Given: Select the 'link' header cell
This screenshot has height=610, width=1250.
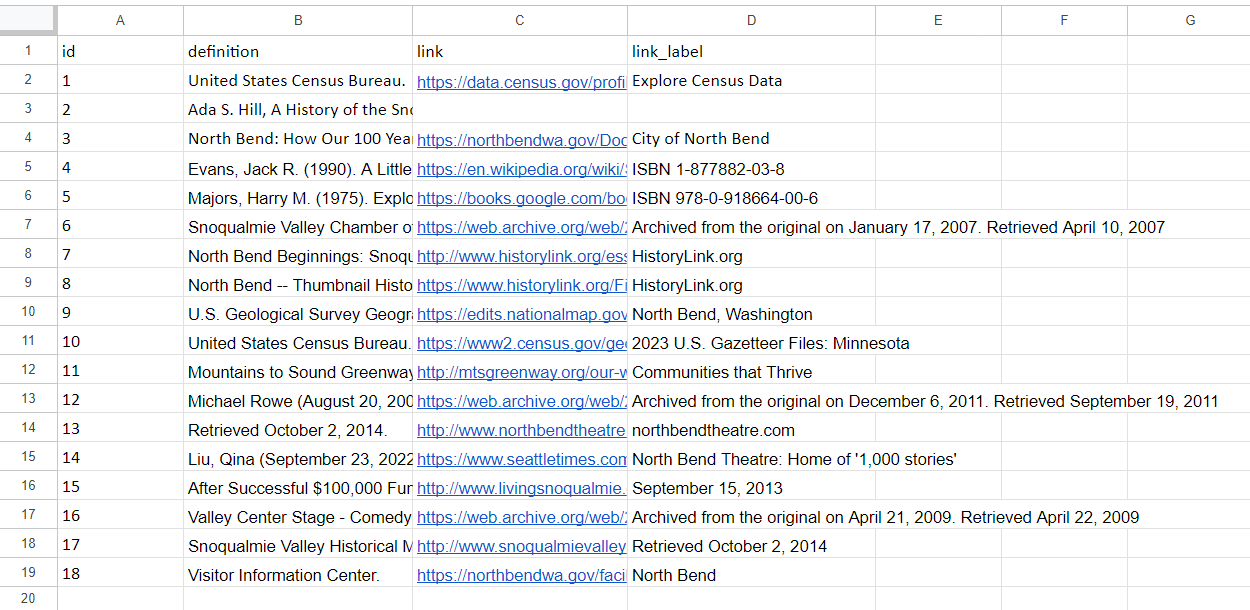Looking at the screenshot, I should click(520, 51).
